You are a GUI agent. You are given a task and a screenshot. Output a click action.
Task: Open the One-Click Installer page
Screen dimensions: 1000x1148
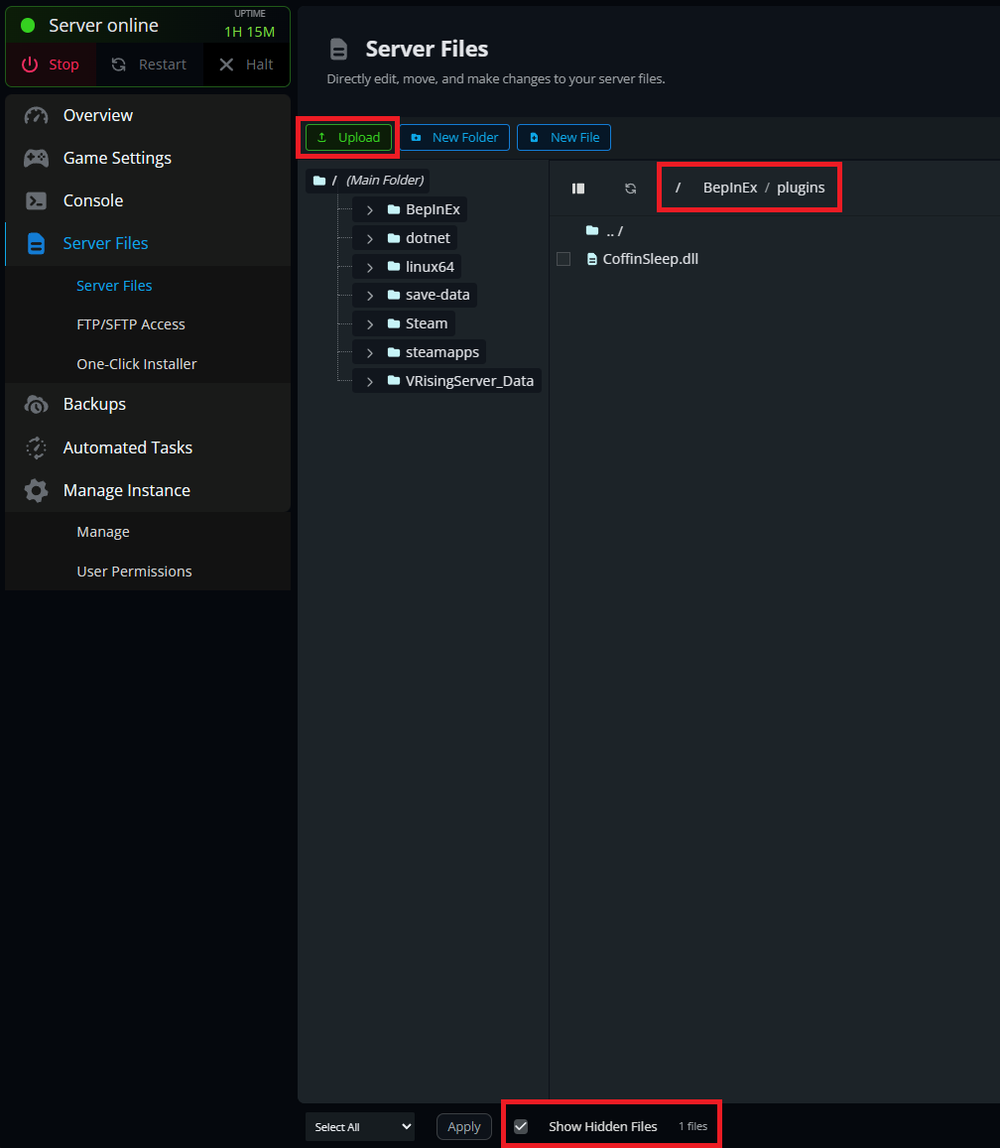click(136, 364)
